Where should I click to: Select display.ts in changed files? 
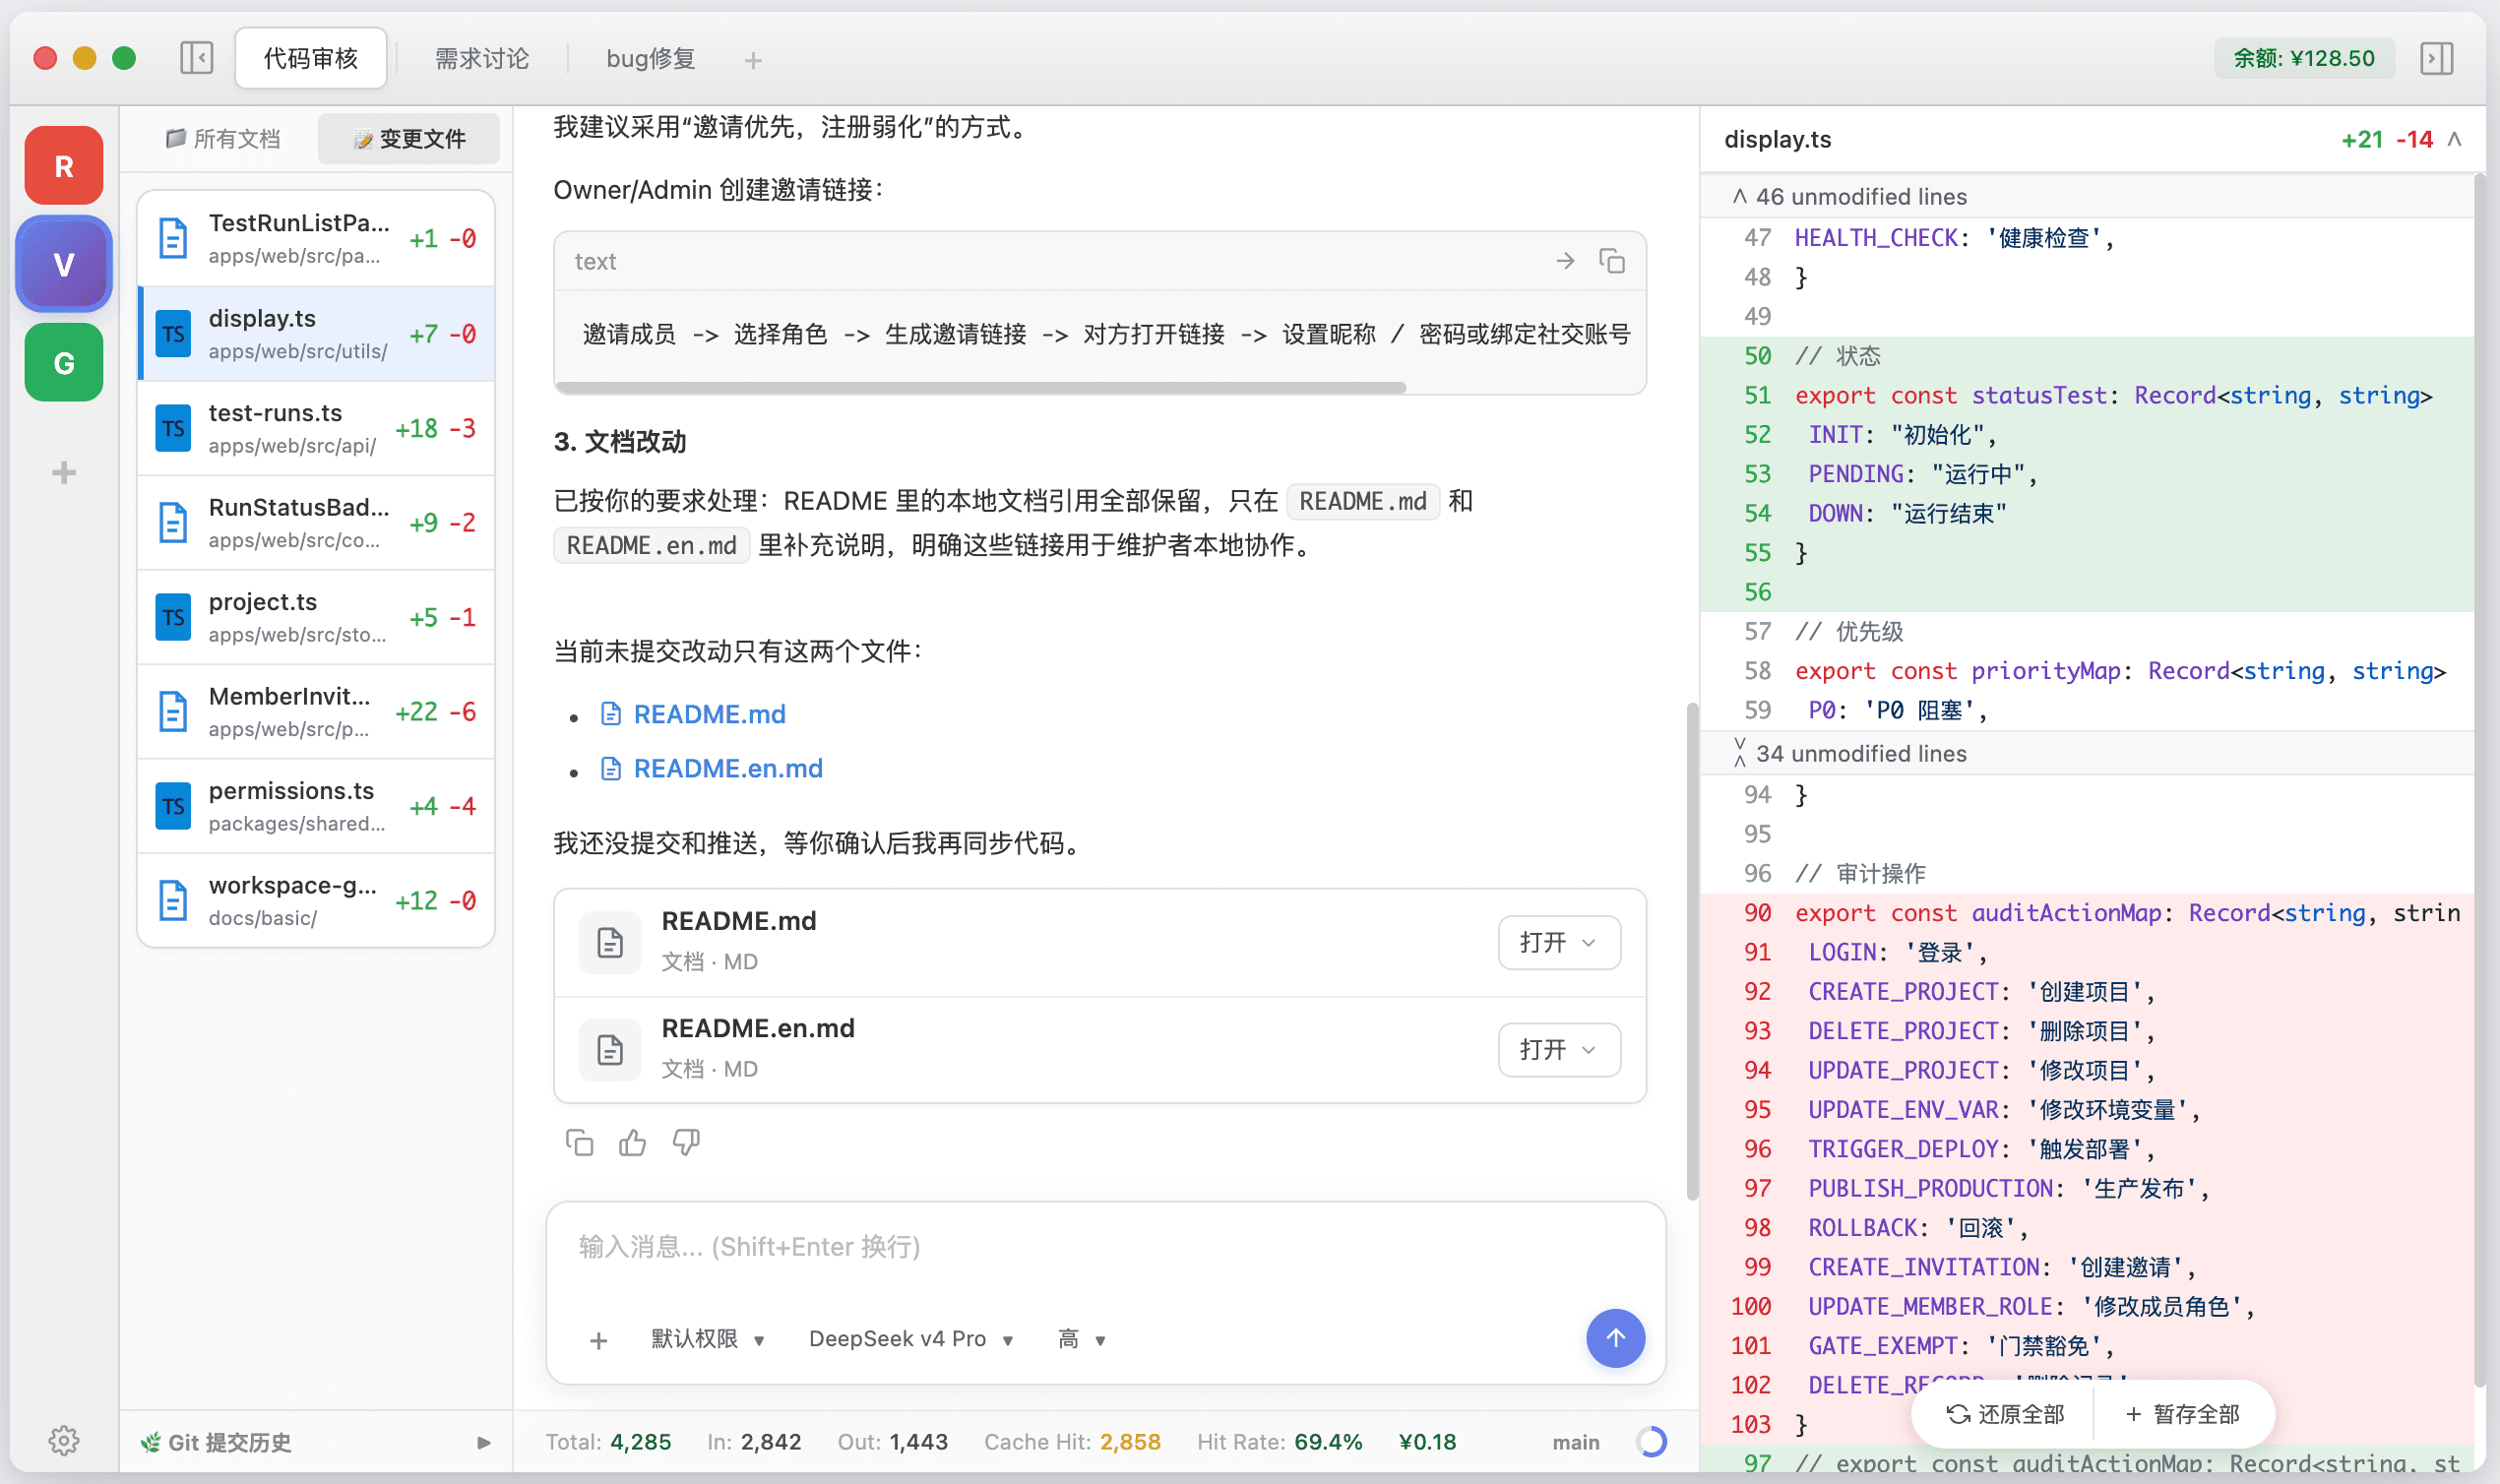(316, 333)
